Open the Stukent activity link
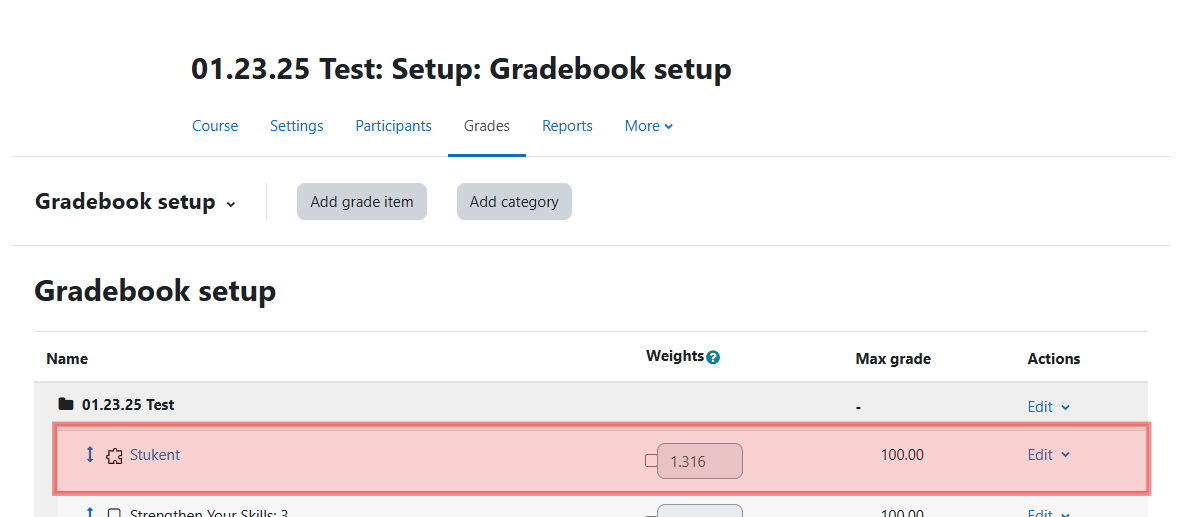The height and width of the screenshot is (517, 1194). pos(155,455)
